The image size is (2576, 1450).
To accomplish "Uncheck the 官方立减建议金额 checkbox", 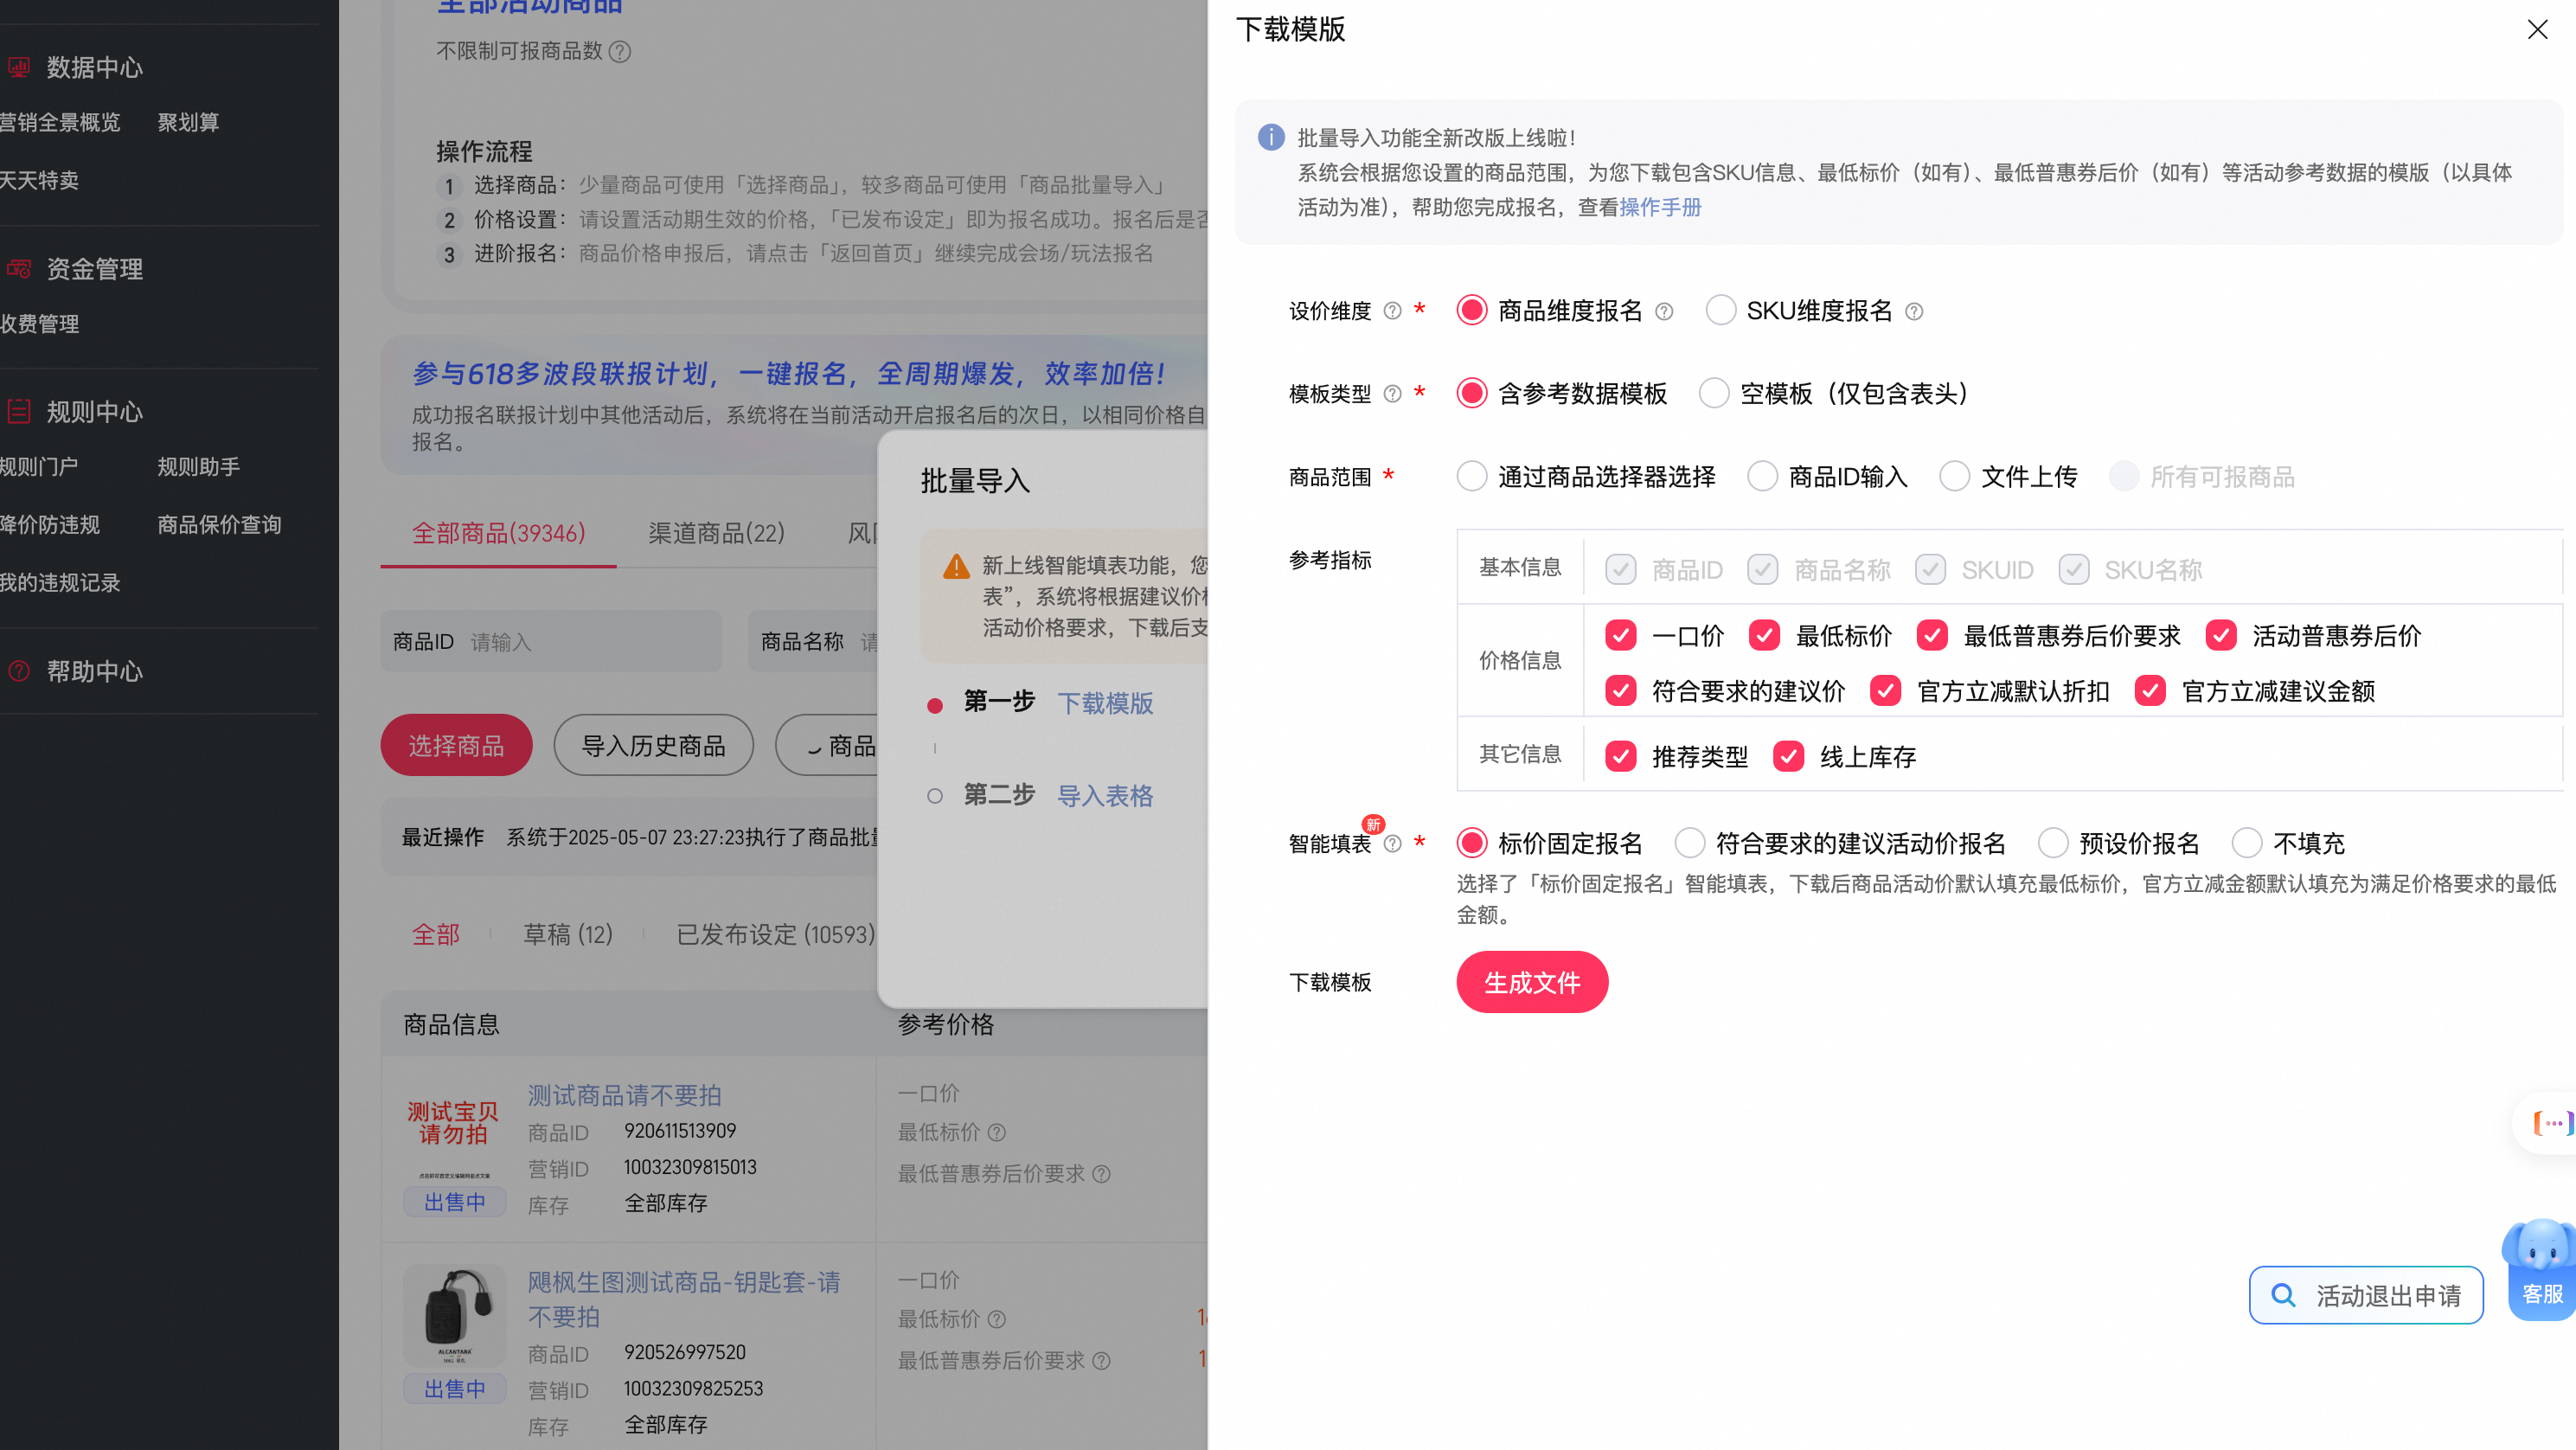I will pyautogui.click(x=2150, y=691).
